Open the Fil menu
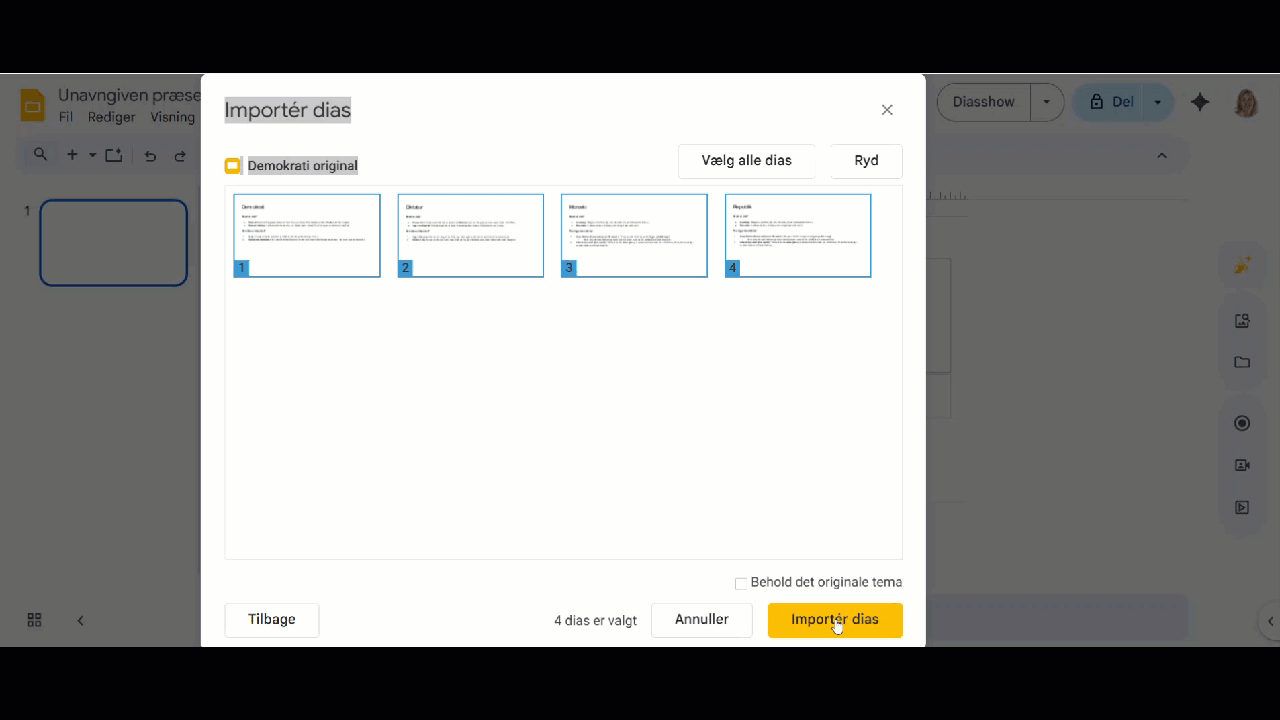The width and height of the screenshot is (1280, 720). pos(66,117)
